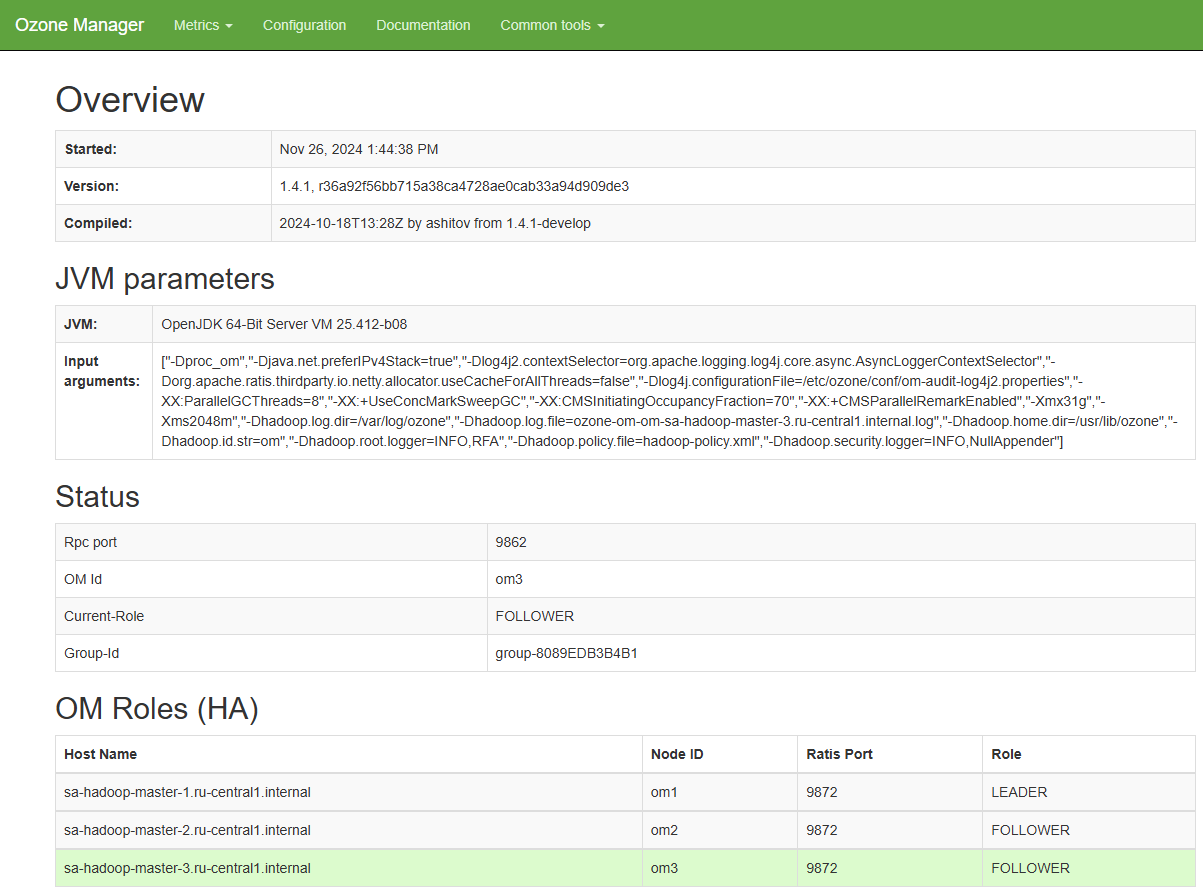Select host sa-hadoop-master-2.ru-central1.internal
This screenshot has height=893, width=1203.
pos(187,830)
